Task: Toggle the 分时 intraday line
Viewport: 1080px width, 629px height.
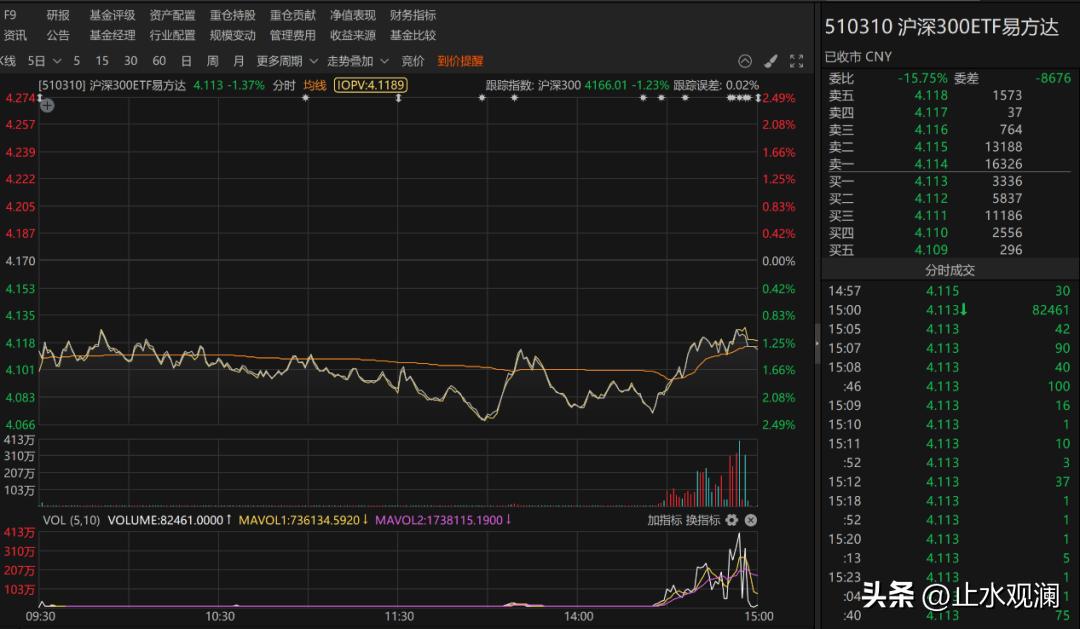Action: pos(284,85)
